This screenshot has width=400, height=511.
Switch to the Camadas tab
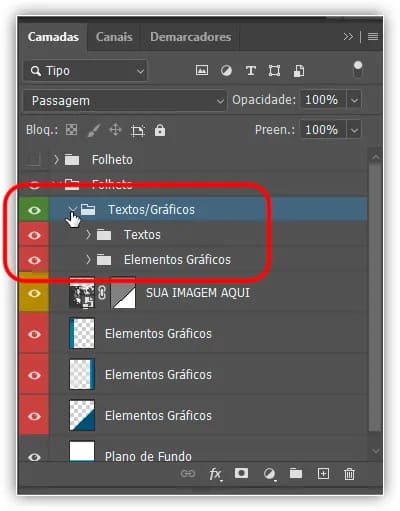click(53, 37)
